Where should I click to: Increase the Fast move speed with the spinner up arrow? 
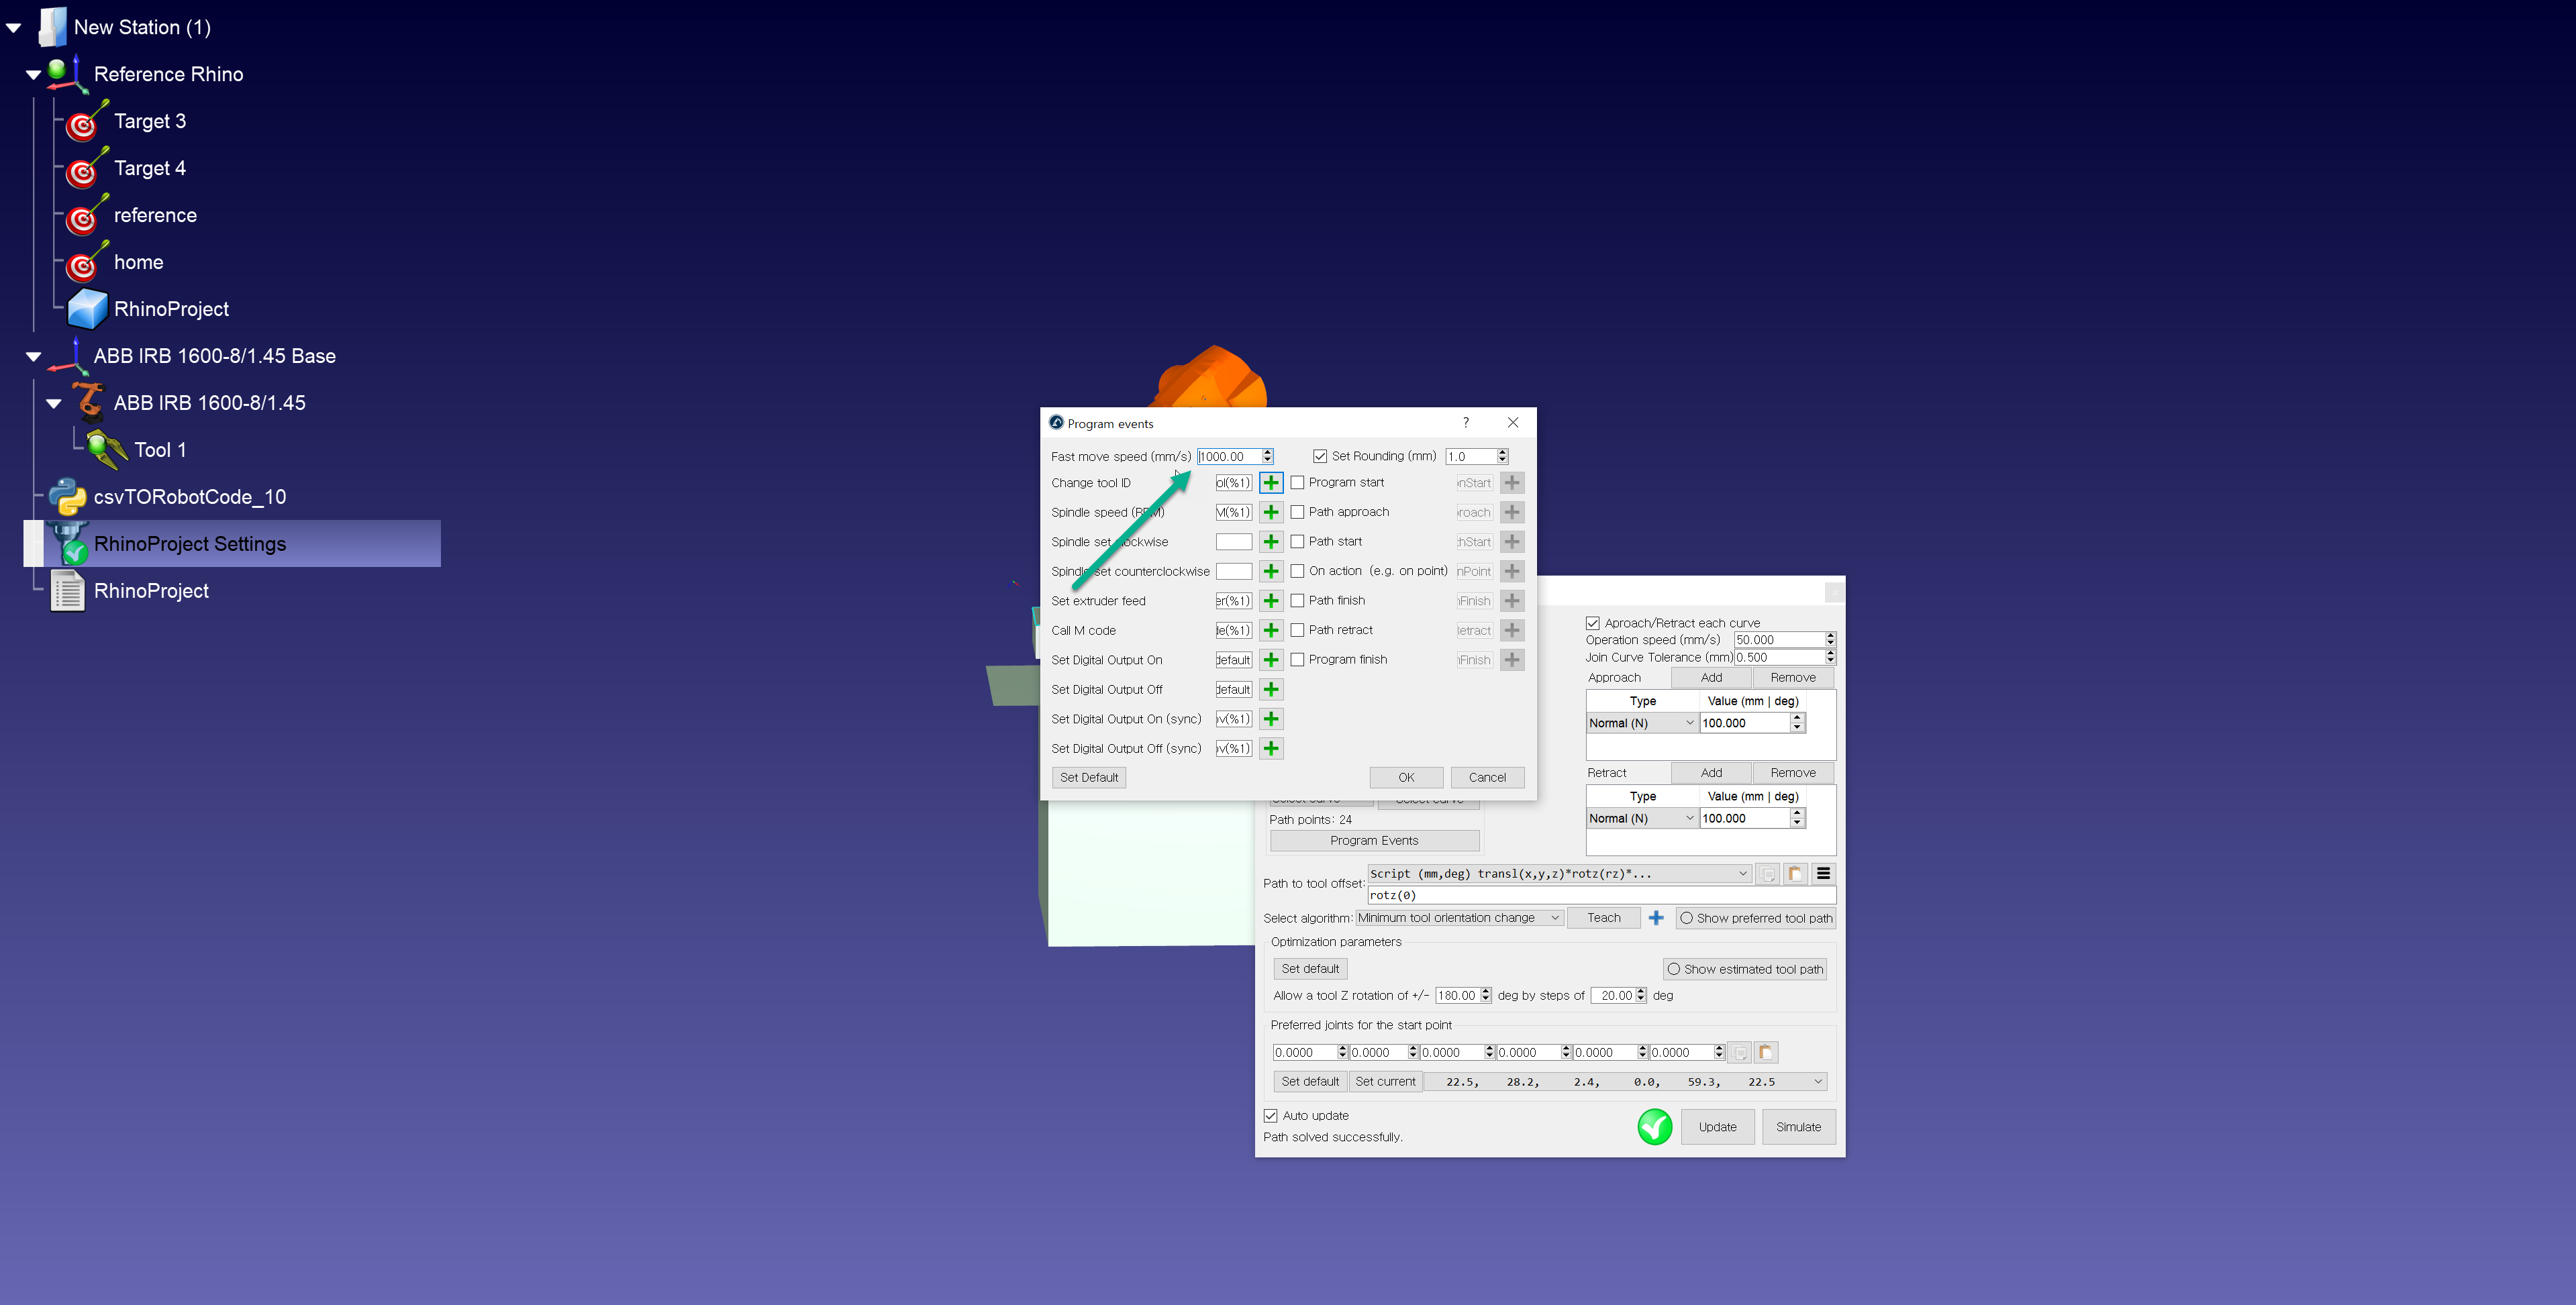pyautogui.click(x=1267, y=452)
